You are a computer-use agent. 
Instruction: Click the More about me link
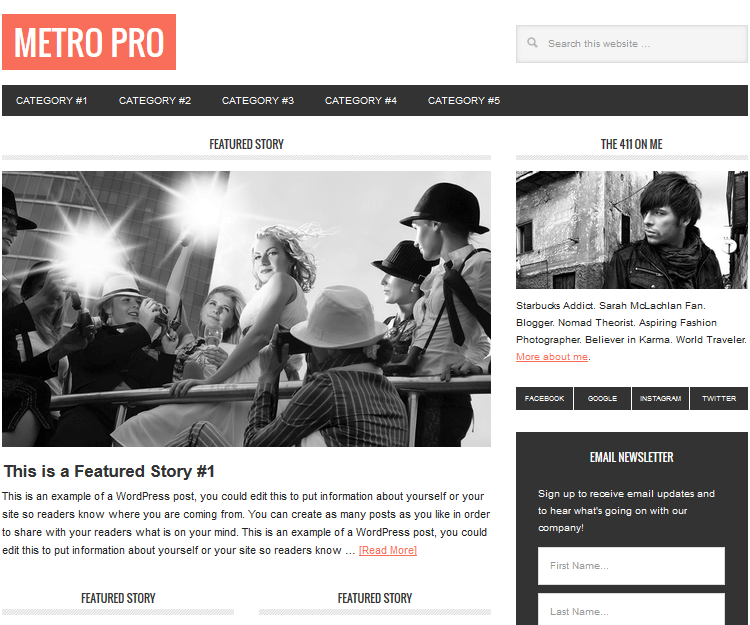tap(552, 357)
